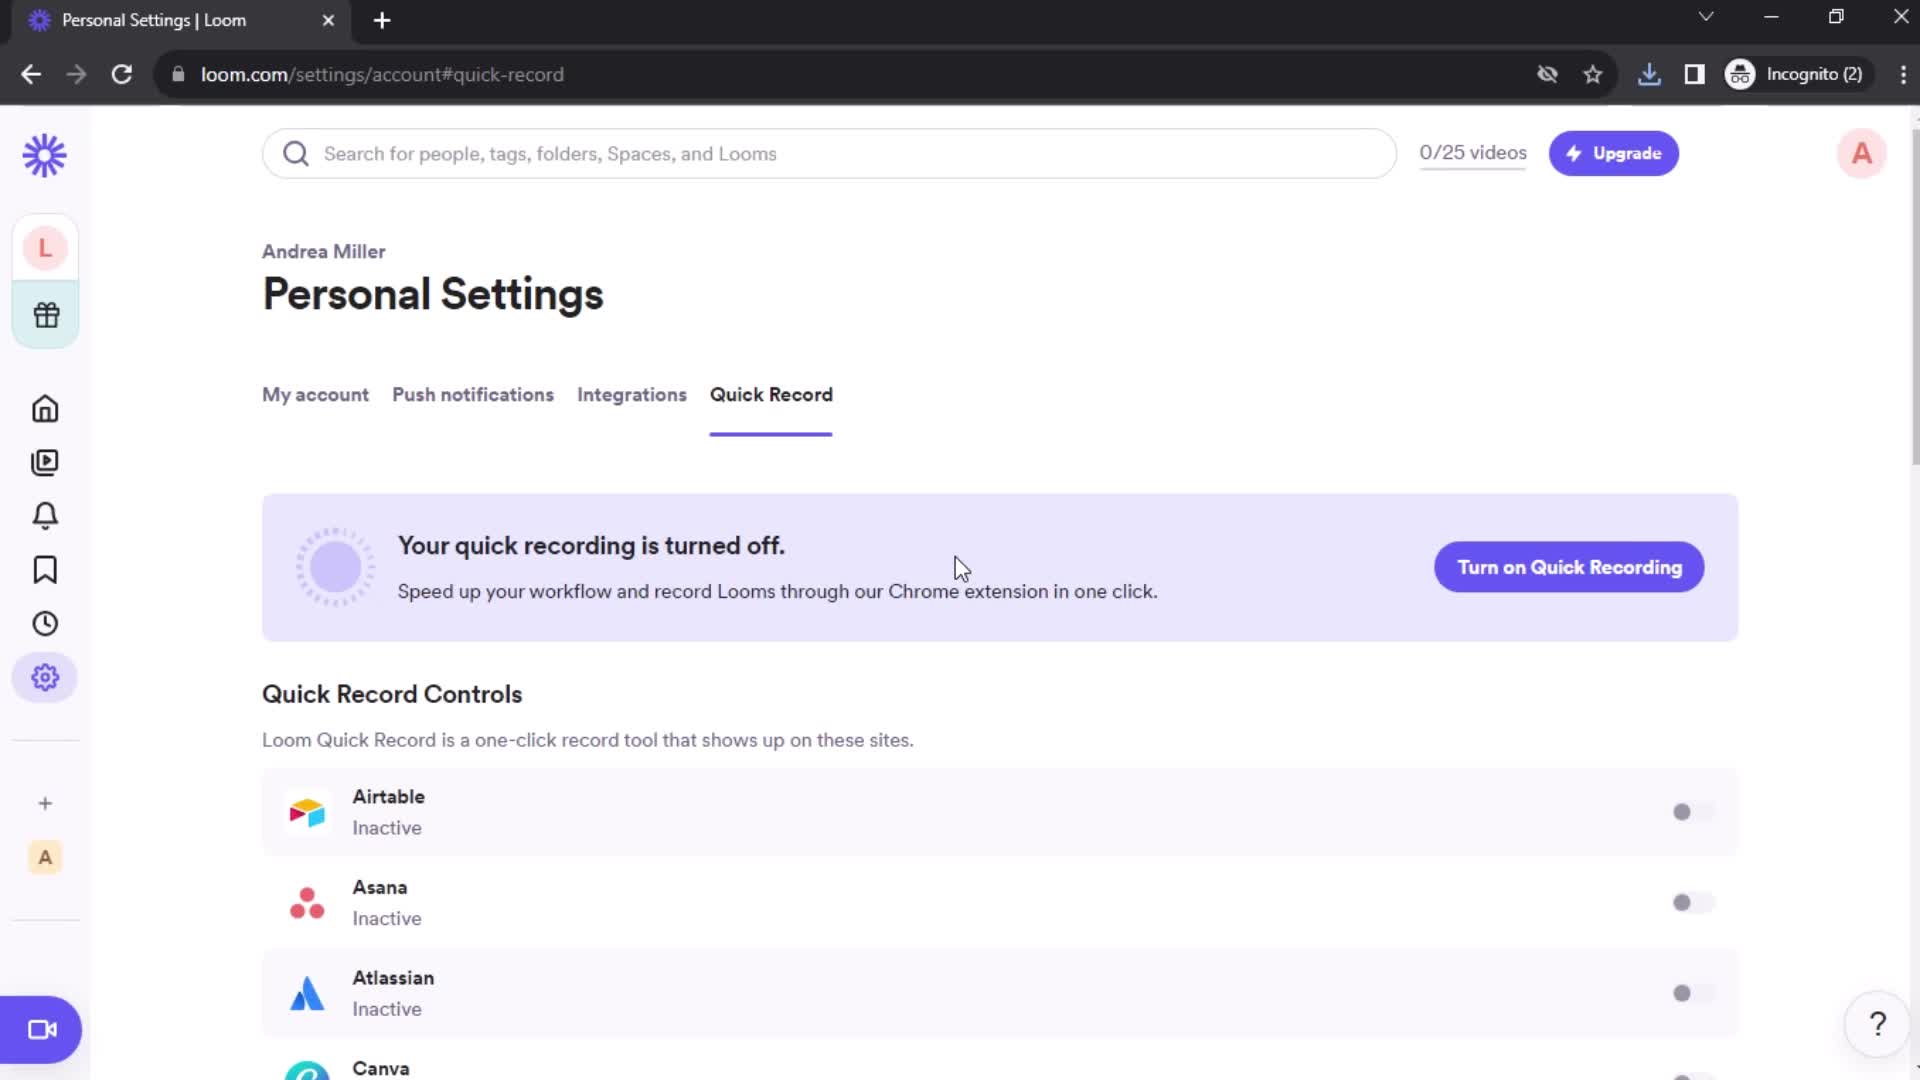Select the Push notifications tab
The height and width of the screenshot is (1080, 1920).
pos(472,394)
